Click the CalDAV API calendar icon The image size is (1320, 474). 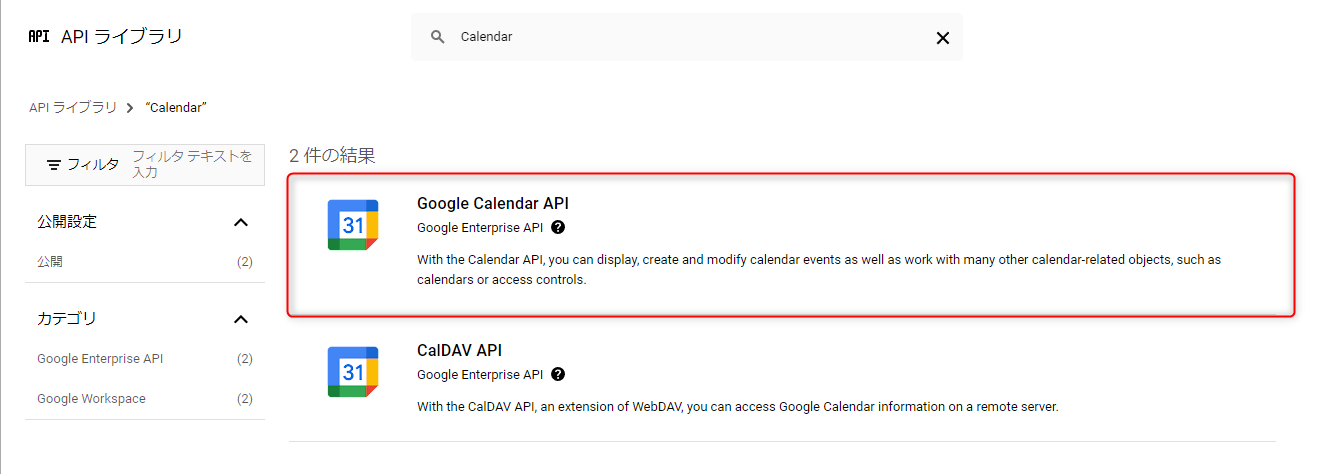(x=353, y=372)
